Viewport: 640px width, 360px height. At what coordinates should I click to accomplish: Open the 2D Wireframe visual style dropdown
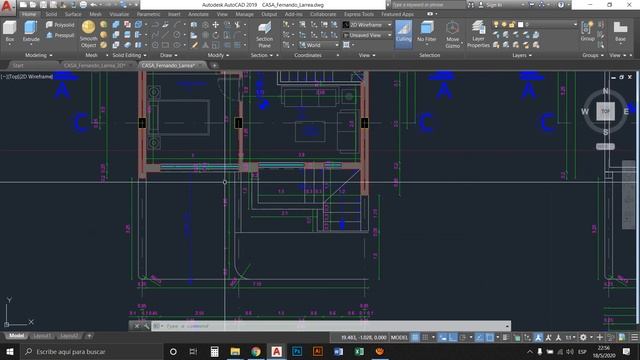coord(367,25)
